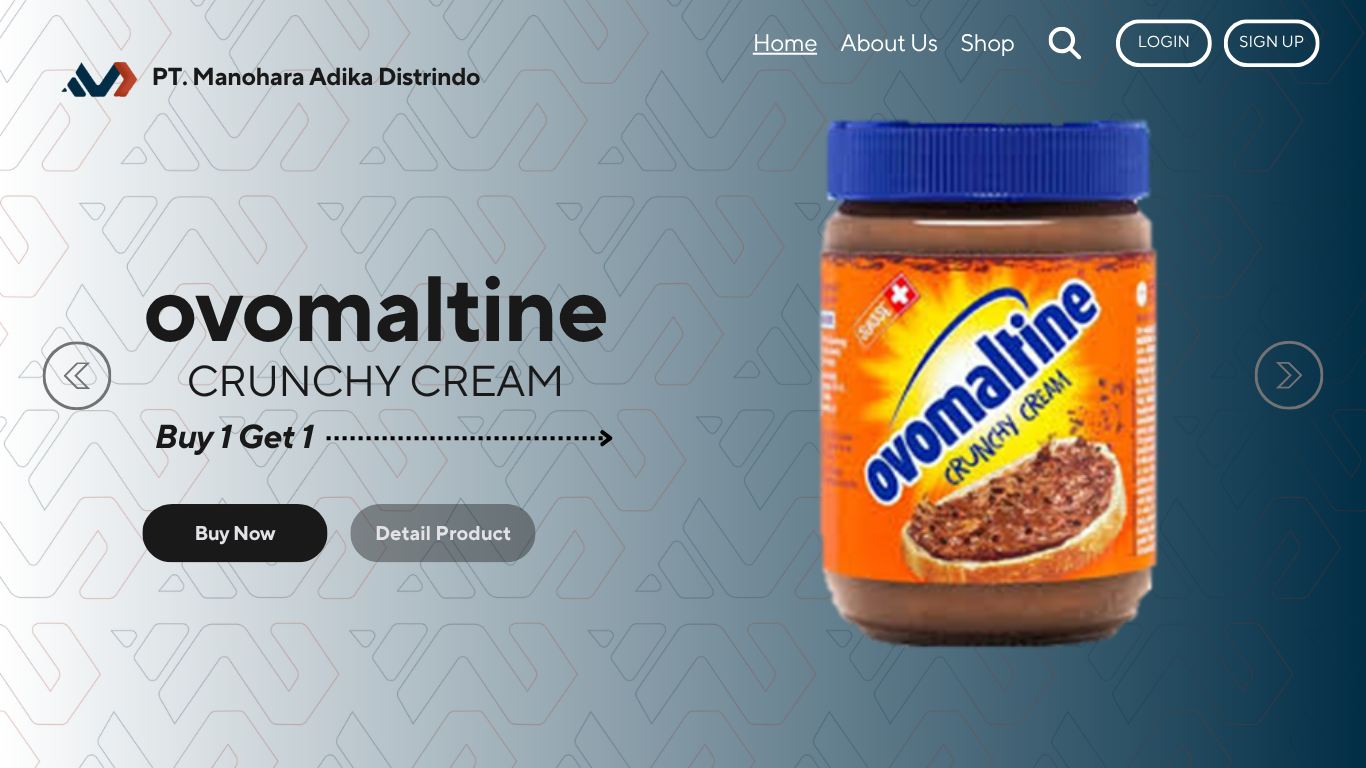Navigate to the Shop page
1366x768 pixels.
(x=987, y=43)
